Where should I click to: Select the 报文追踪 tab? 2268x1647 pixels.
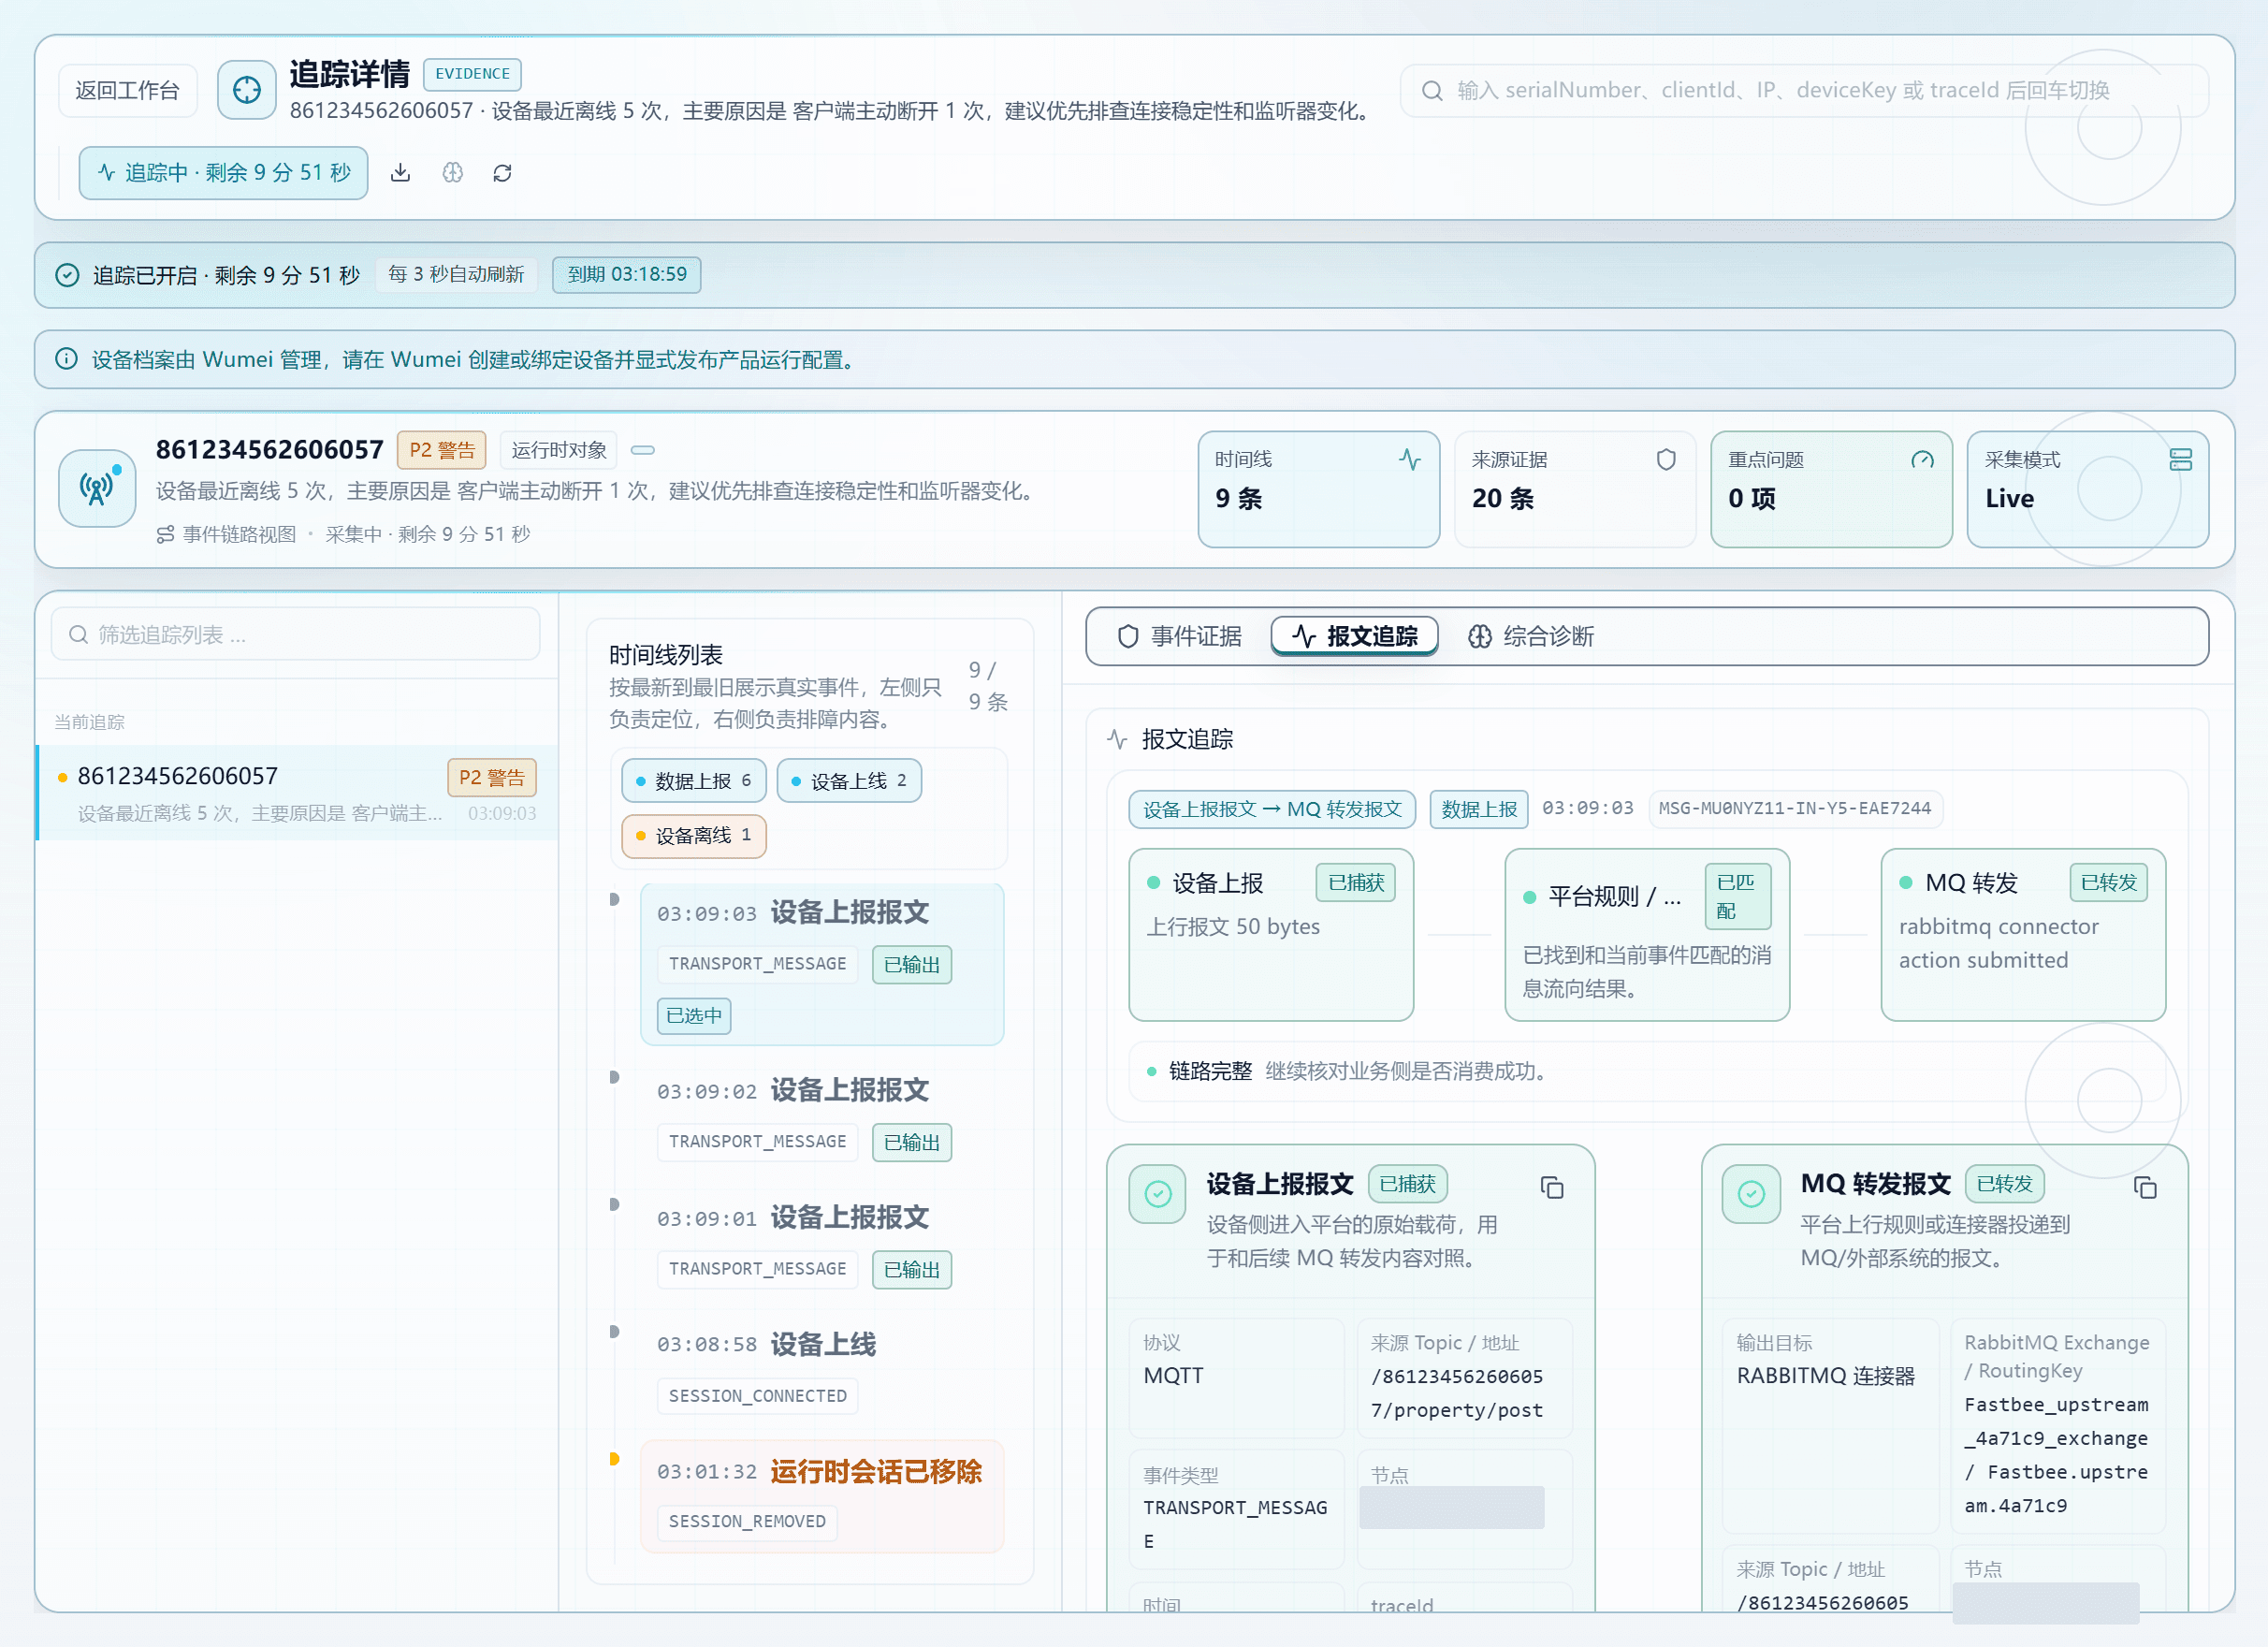click(x=1355, y=636)
